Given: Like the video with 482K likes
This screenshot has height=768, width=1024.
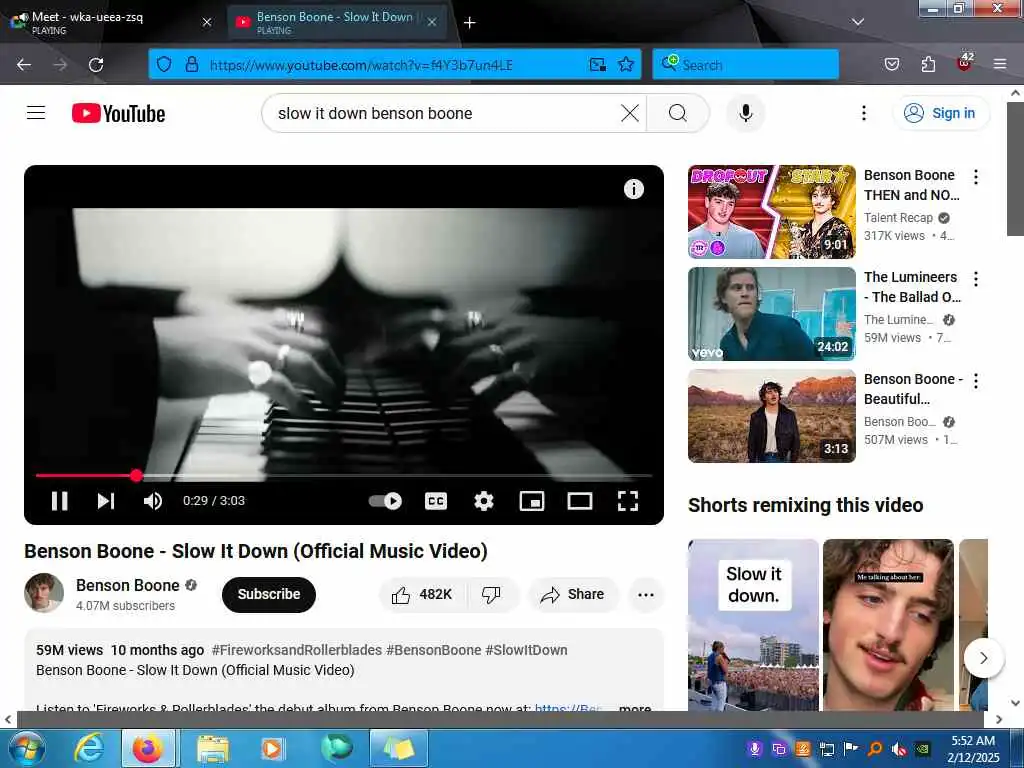Looking at the screenshot, I should tap(422, 594).
